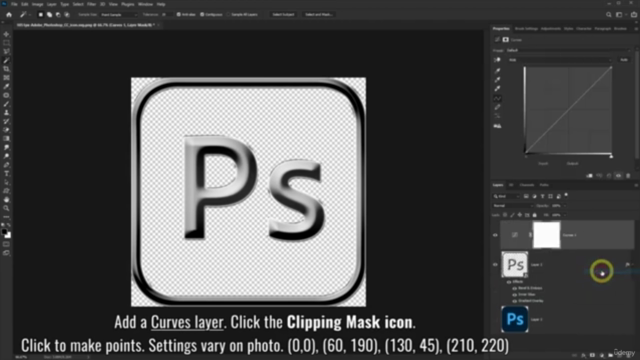Screen dimensions: 640x360
Task: Open the Filter menu
Action: 91,4
